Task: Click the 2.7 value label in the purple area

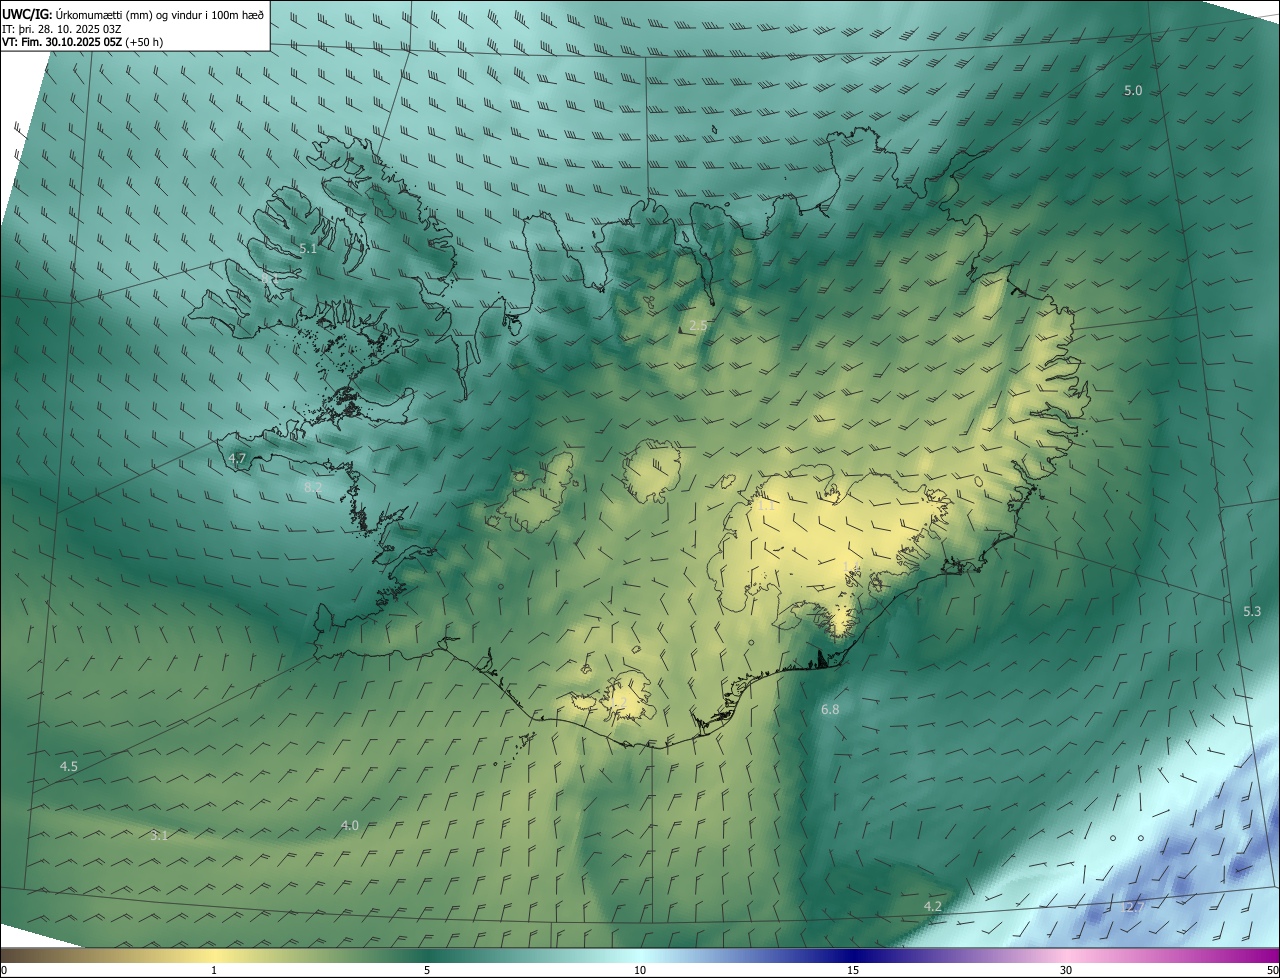Action: [1133, 907]
